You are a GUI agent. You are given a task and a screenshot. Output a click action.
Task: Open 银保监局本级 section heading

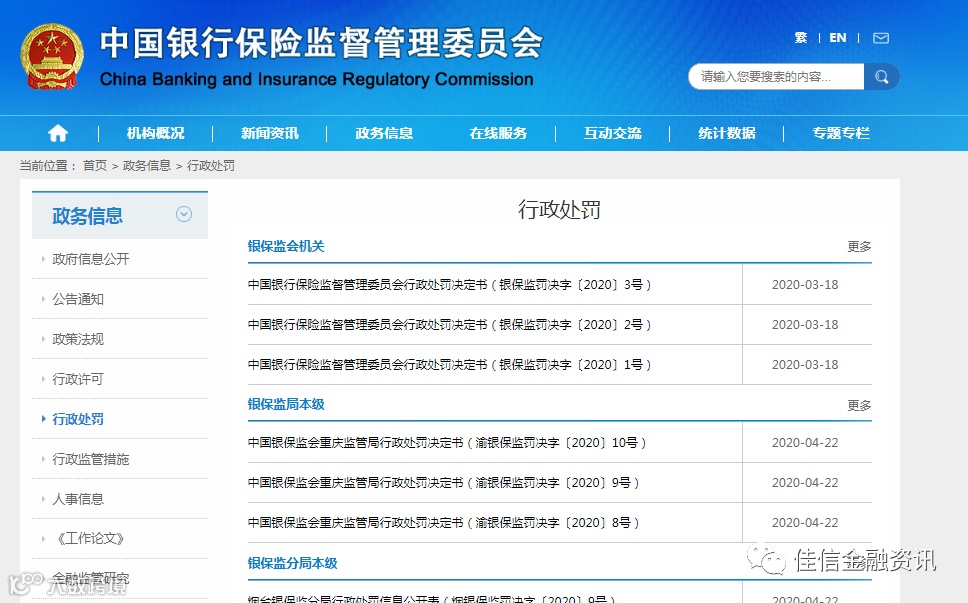286,404
